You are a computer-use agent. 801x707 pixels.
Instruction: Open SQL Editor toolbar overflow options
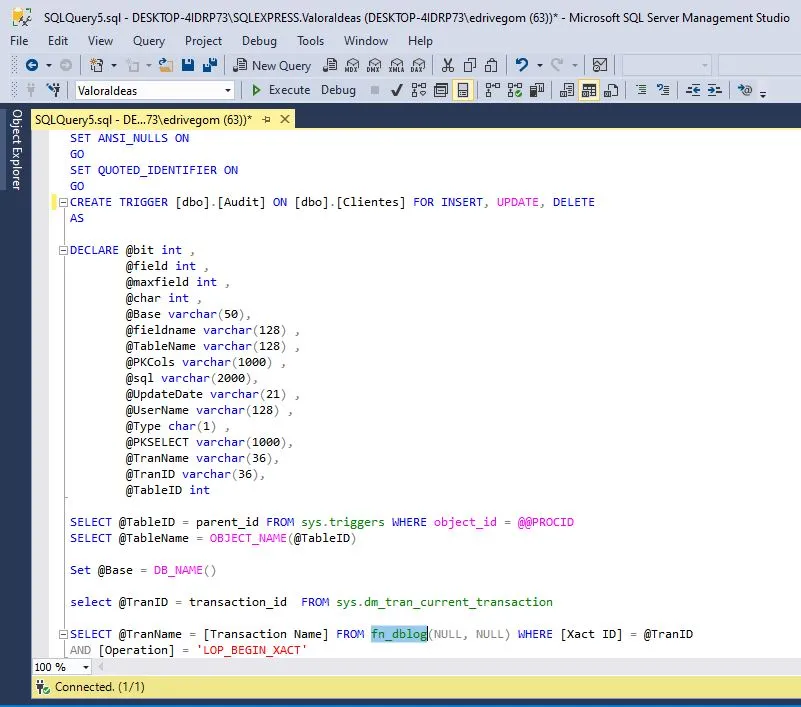tap(763, 93)
